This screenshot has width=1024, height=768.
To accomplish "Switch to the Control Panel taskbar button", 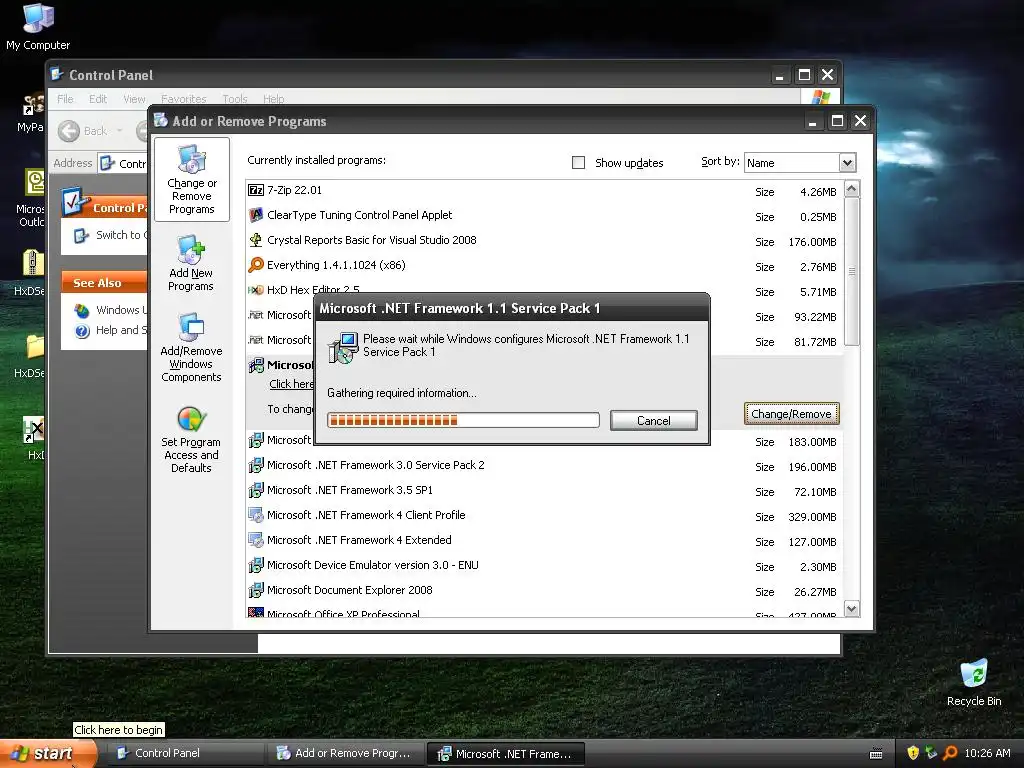I will (x=186, y=753).
